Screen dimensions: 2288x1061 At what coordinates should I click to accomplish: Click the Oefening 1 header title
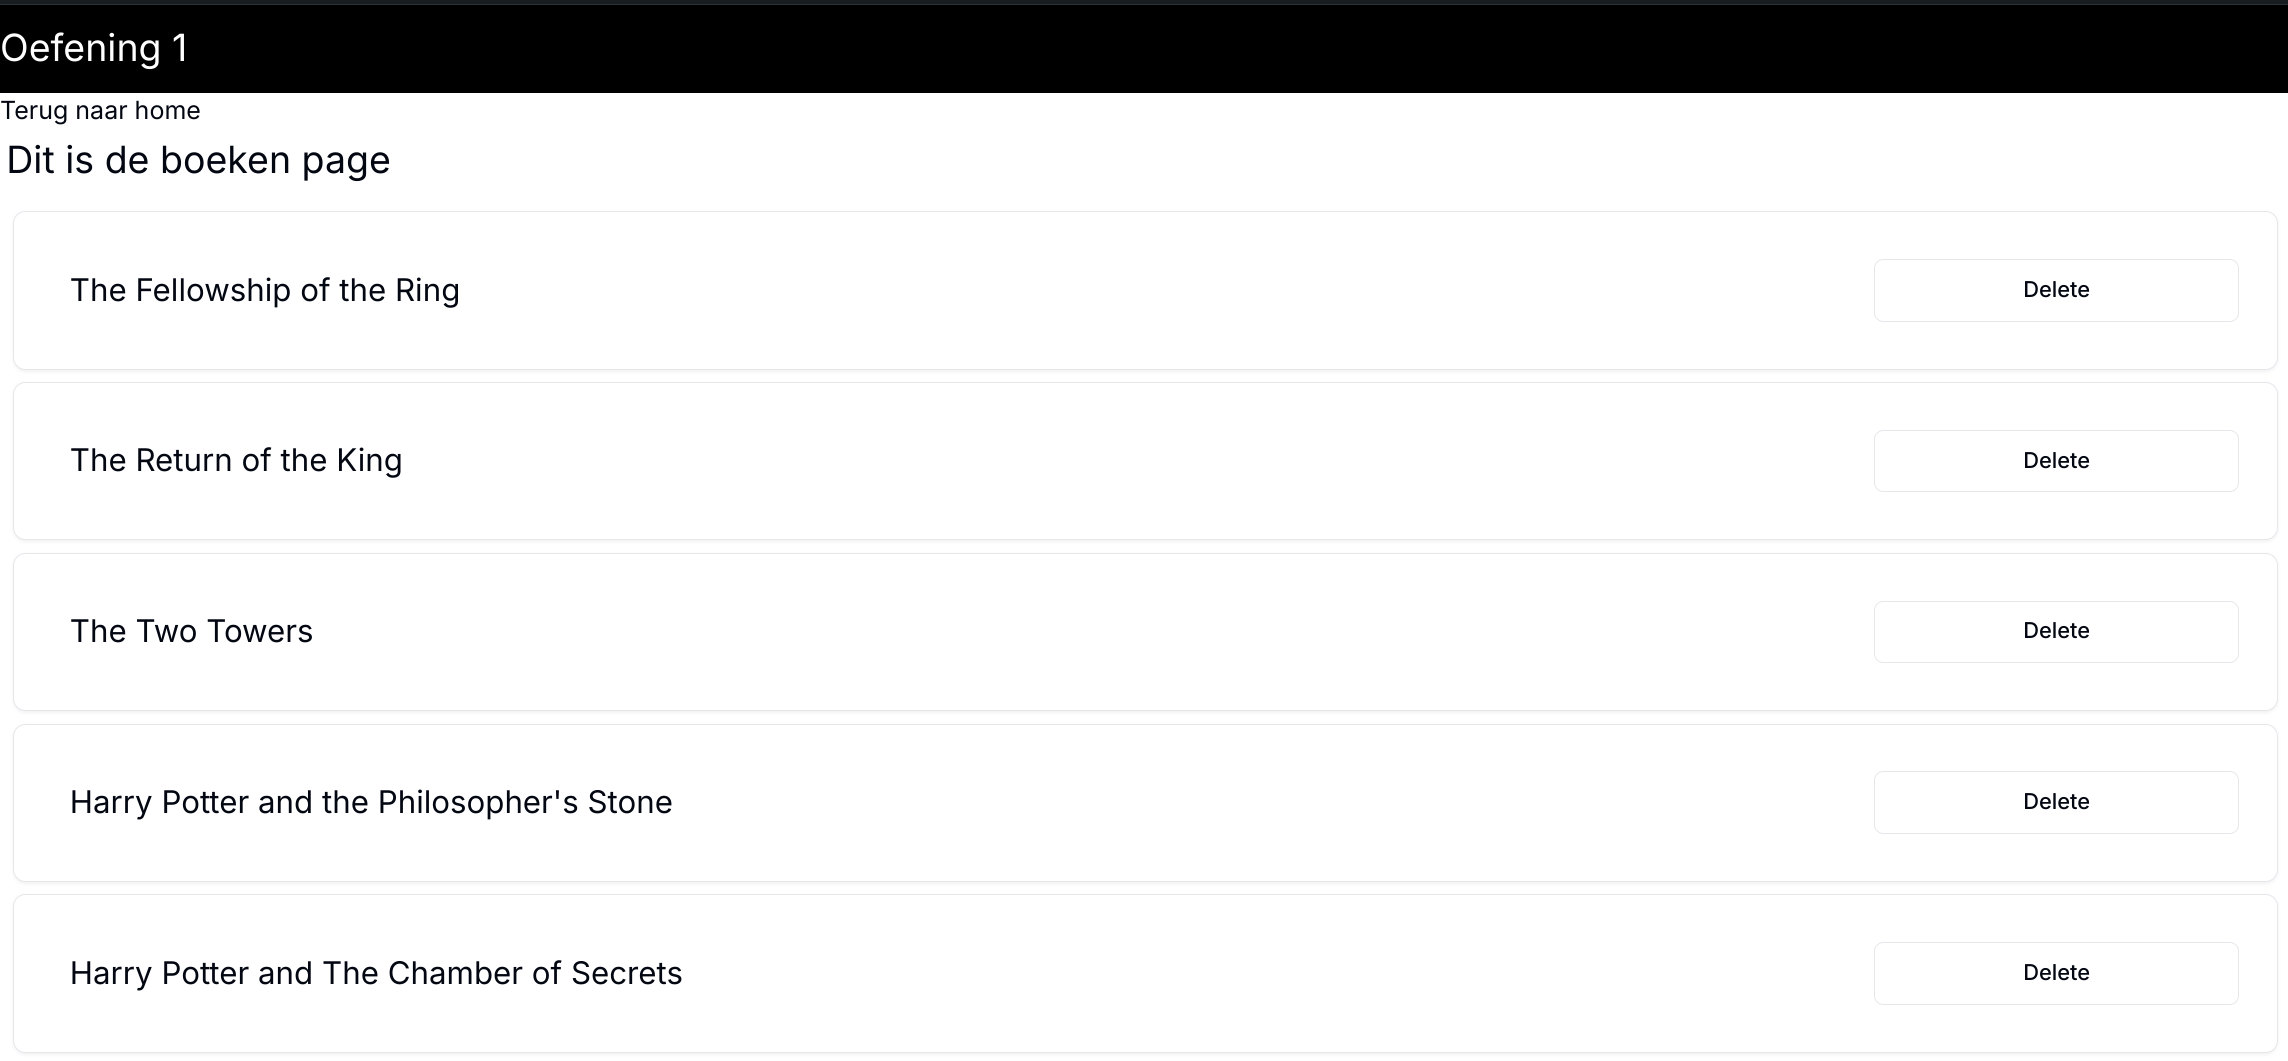click(95, 48)
